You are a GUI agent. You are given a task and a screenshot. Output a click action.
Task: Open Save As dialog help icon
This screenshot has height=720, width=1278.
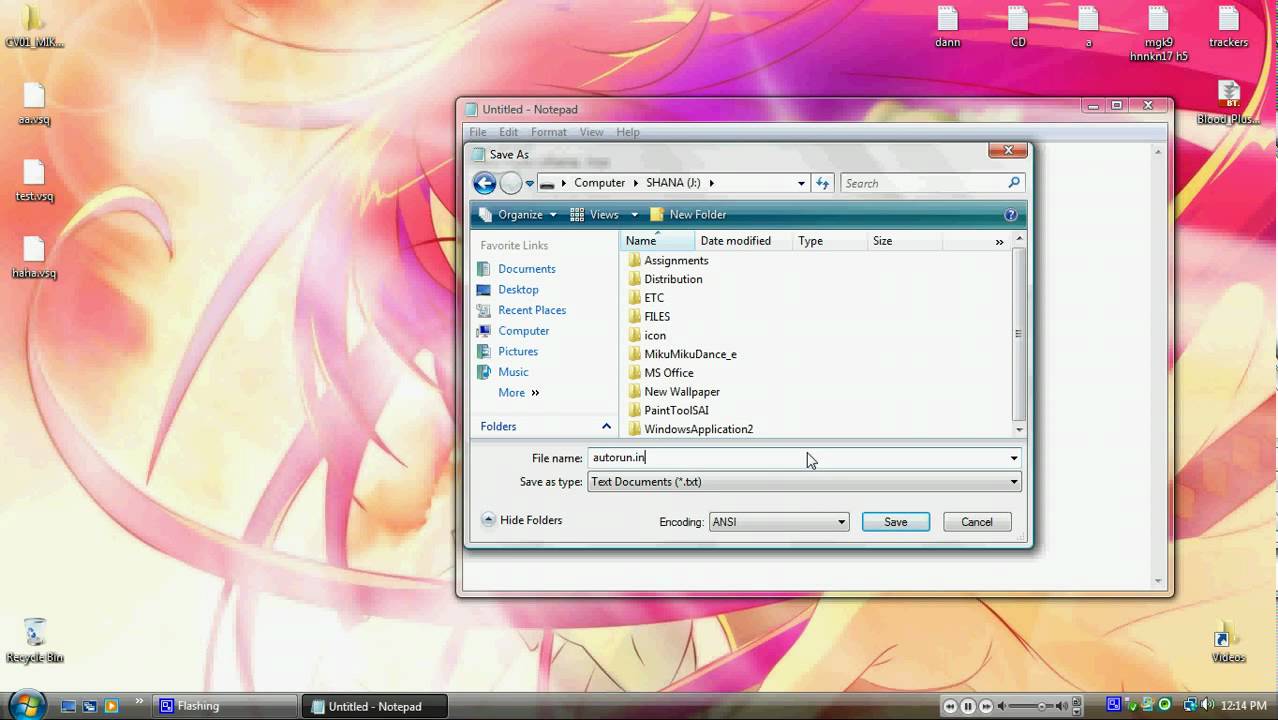coord(1010,215)
